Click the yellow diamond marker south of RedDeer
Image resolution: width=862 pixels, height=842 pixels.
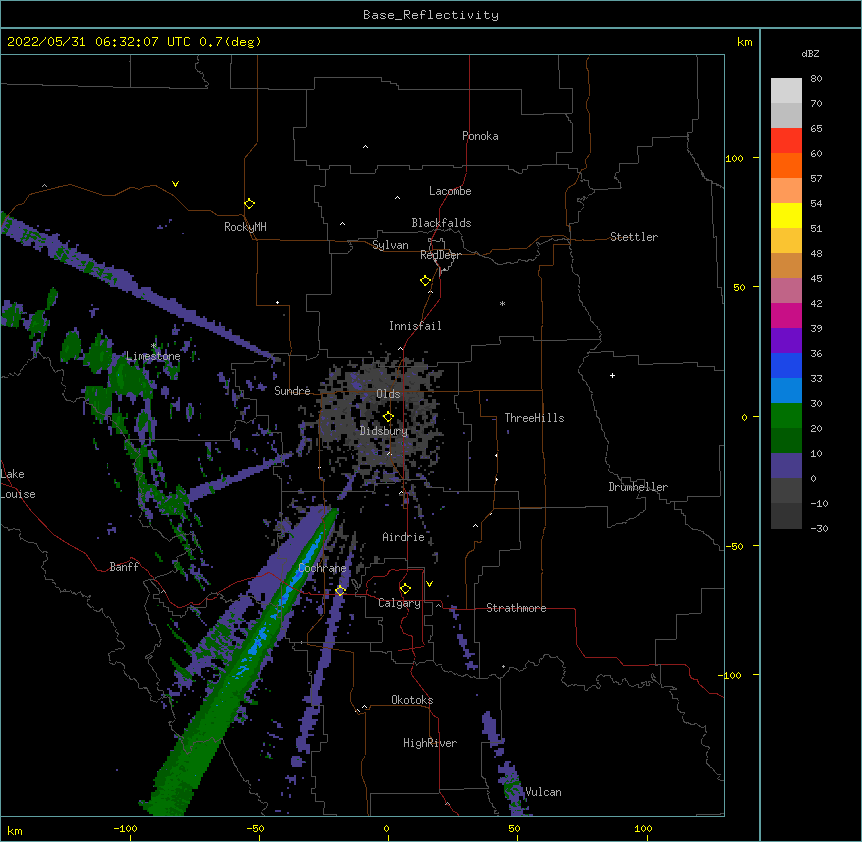[426, 281]
